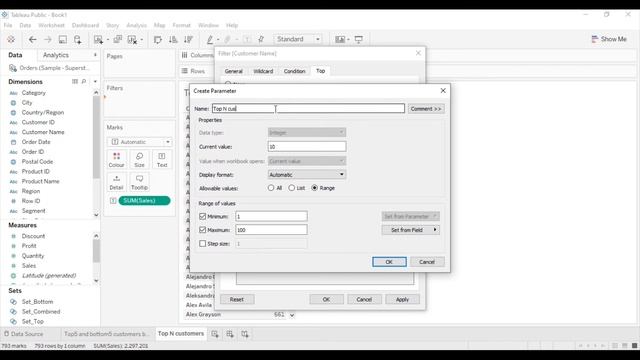This screenshot has height=360, width=640.
Task: Switch to the Wildcard tab in Filter dialog
Action: coord(263,71)
